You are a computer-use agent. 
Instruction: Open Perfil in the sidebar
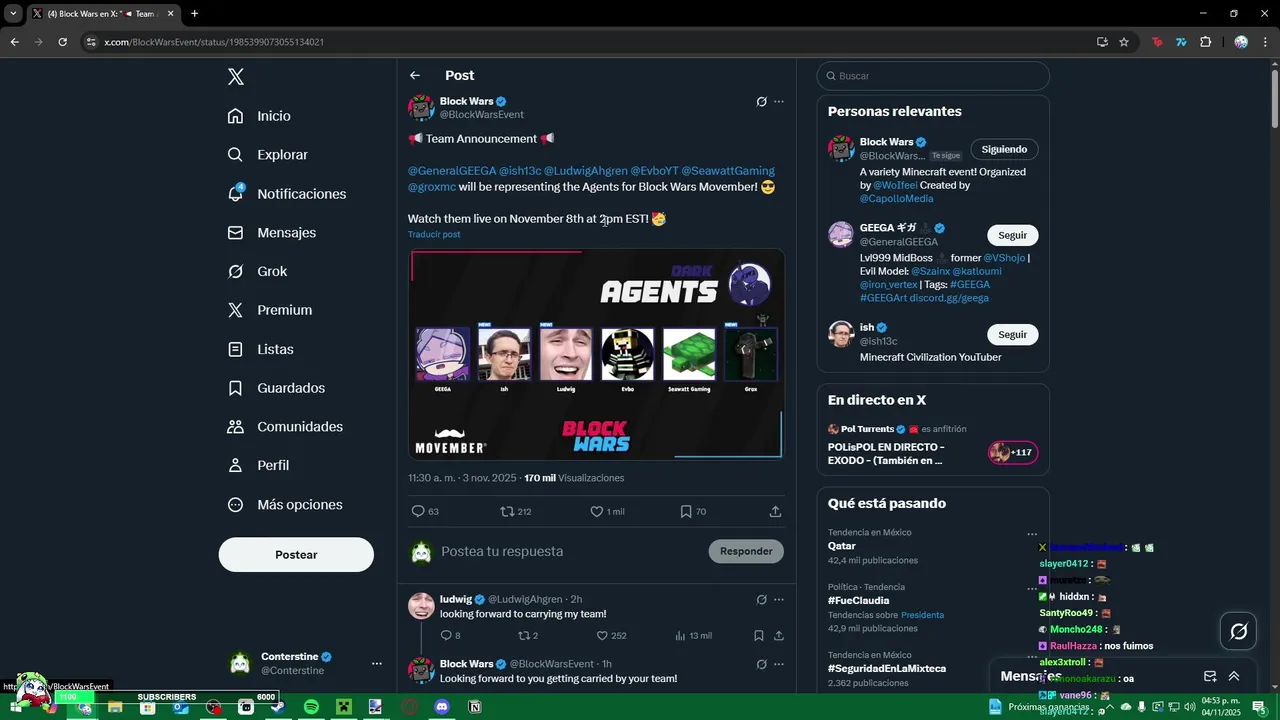pyautogui.click(x=258, y=466)
